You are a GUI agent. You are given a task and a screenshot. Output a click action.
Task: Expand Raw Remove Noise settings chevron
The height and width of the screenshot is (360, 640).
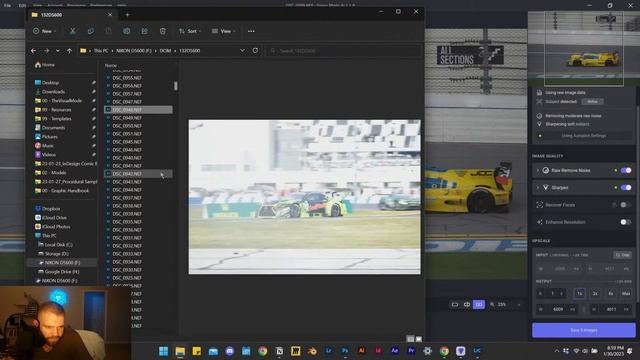pyautogui.click(x=538, y=170)
